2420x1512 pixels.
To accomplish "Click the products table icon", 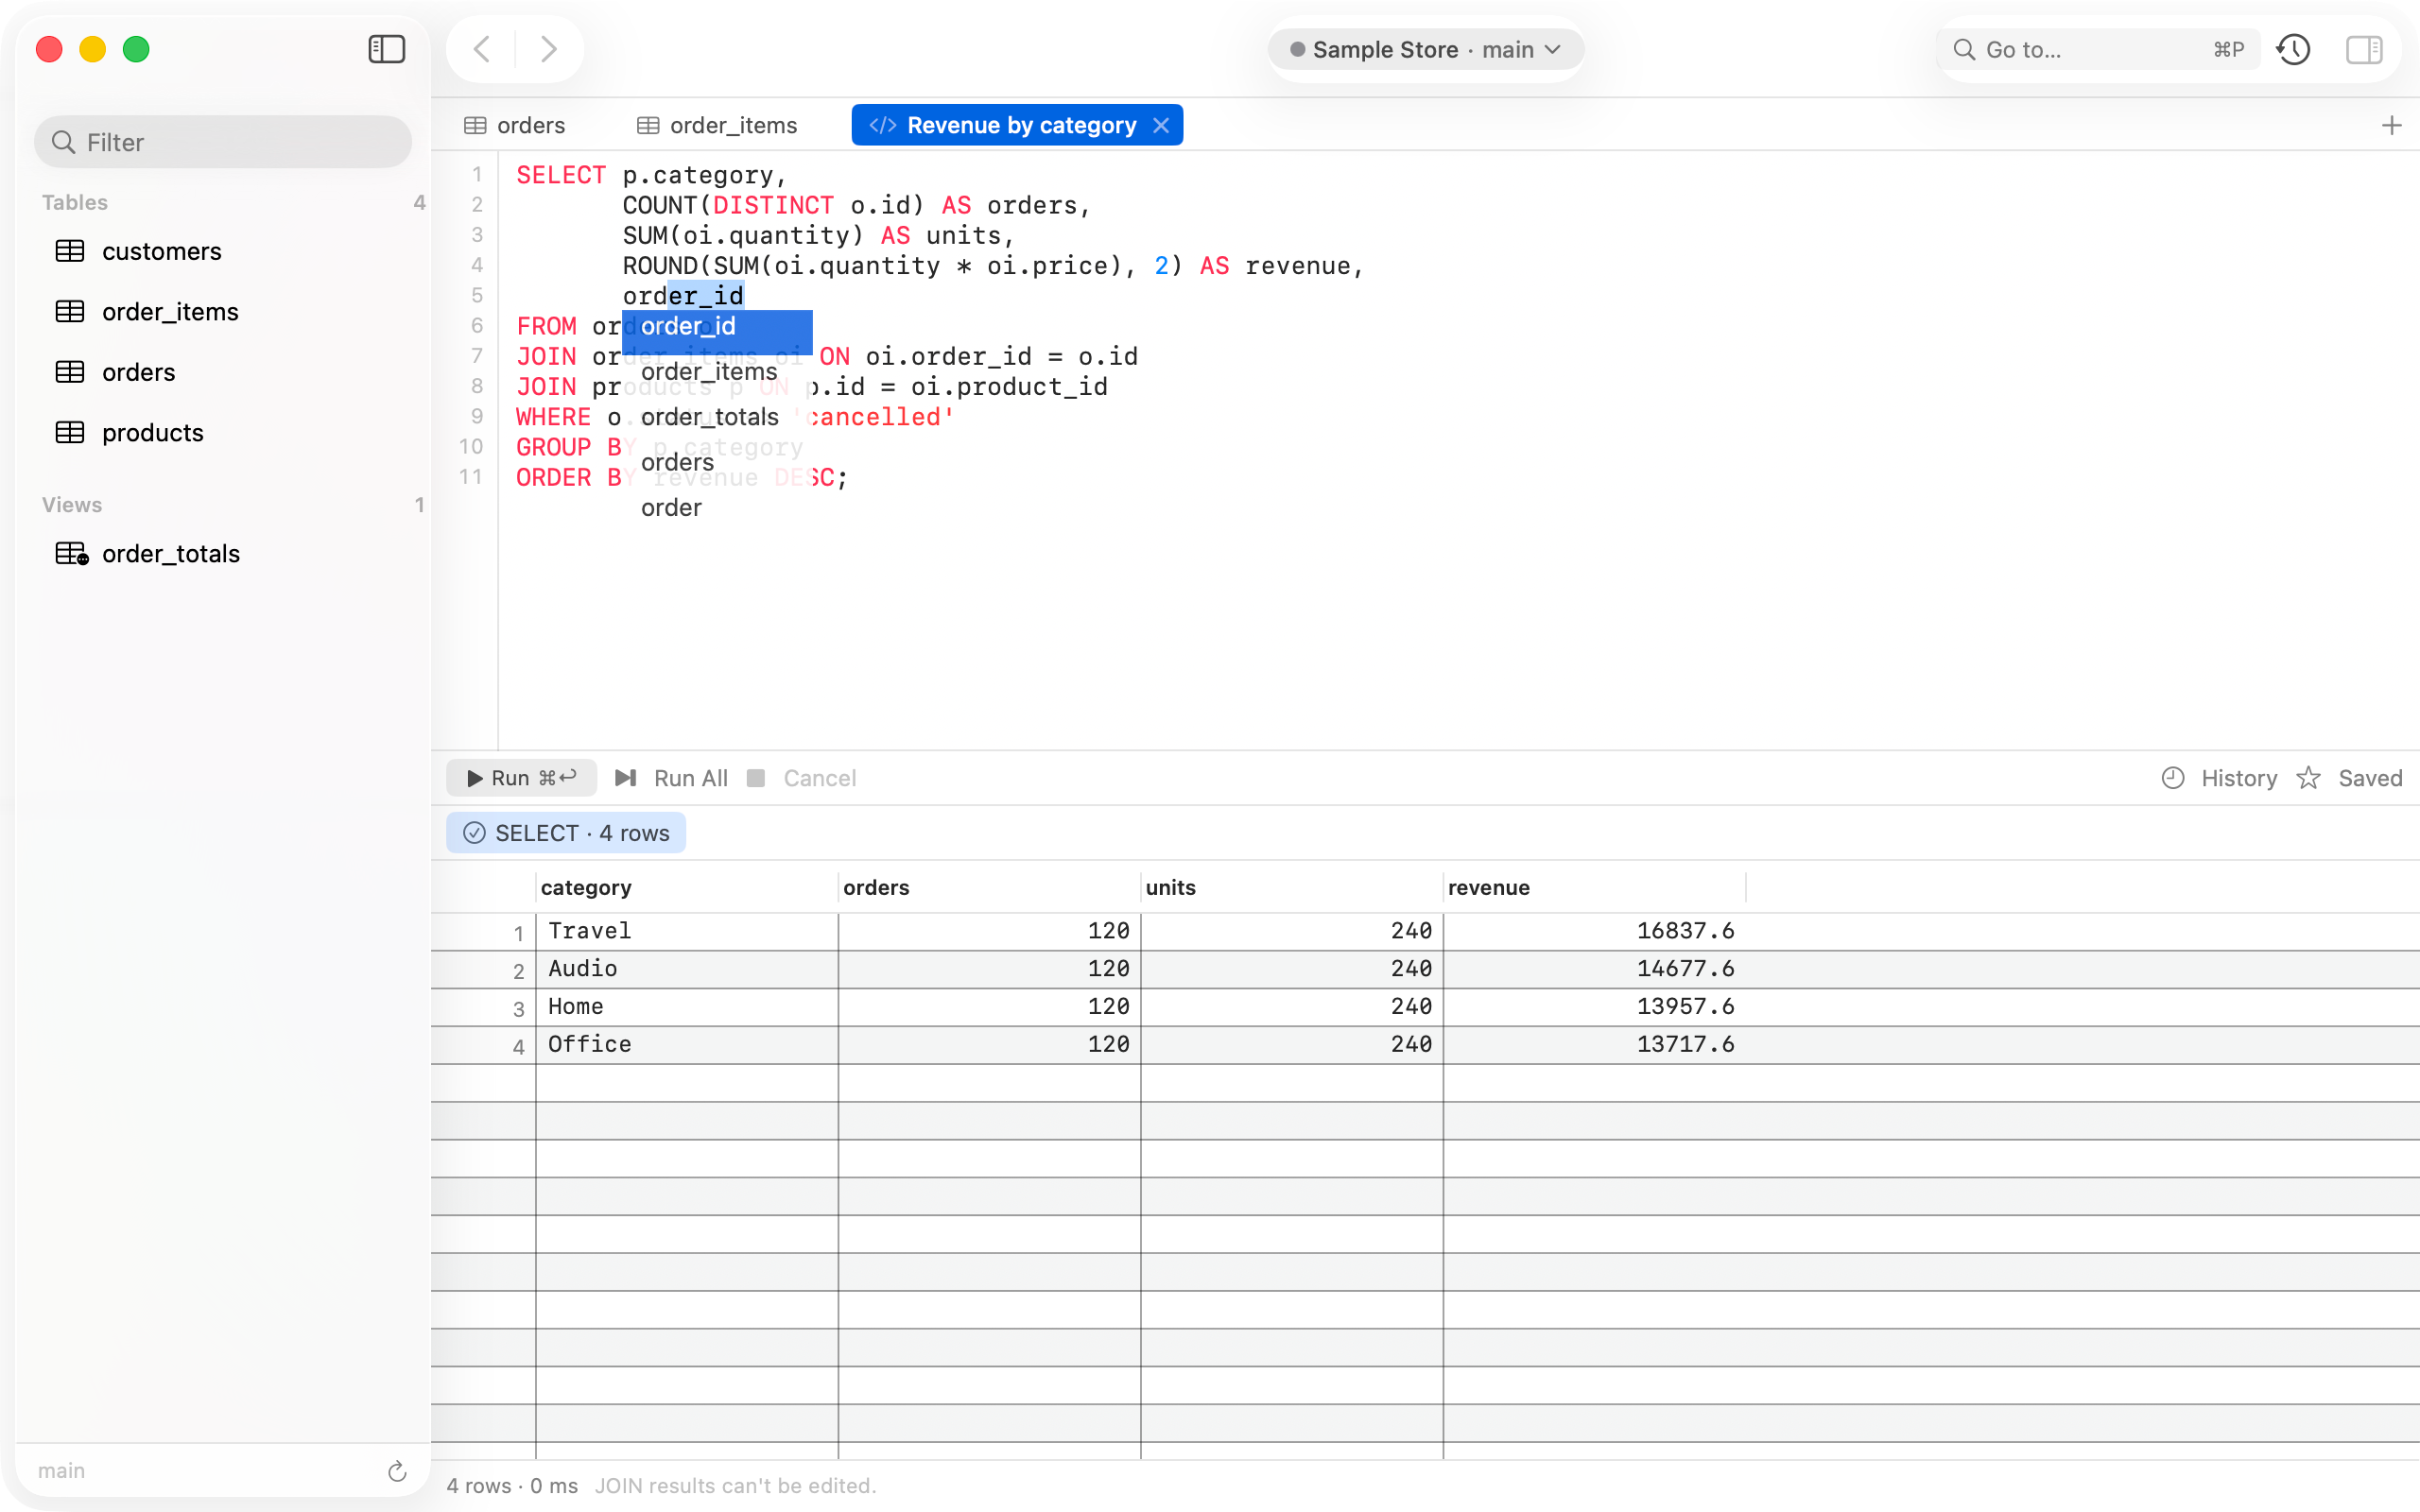I will [x=70, y=432].
